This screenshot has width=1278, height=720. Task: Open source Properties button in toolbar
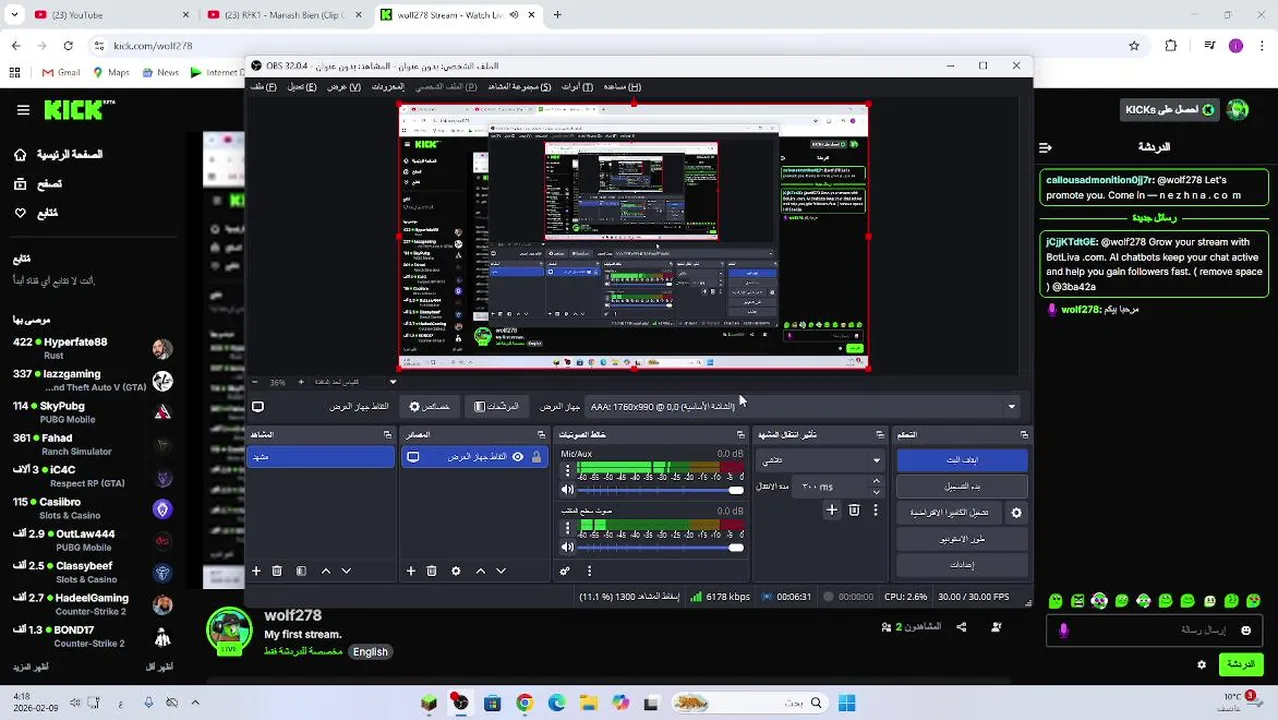pyautogui.click(x=430, y=407)
